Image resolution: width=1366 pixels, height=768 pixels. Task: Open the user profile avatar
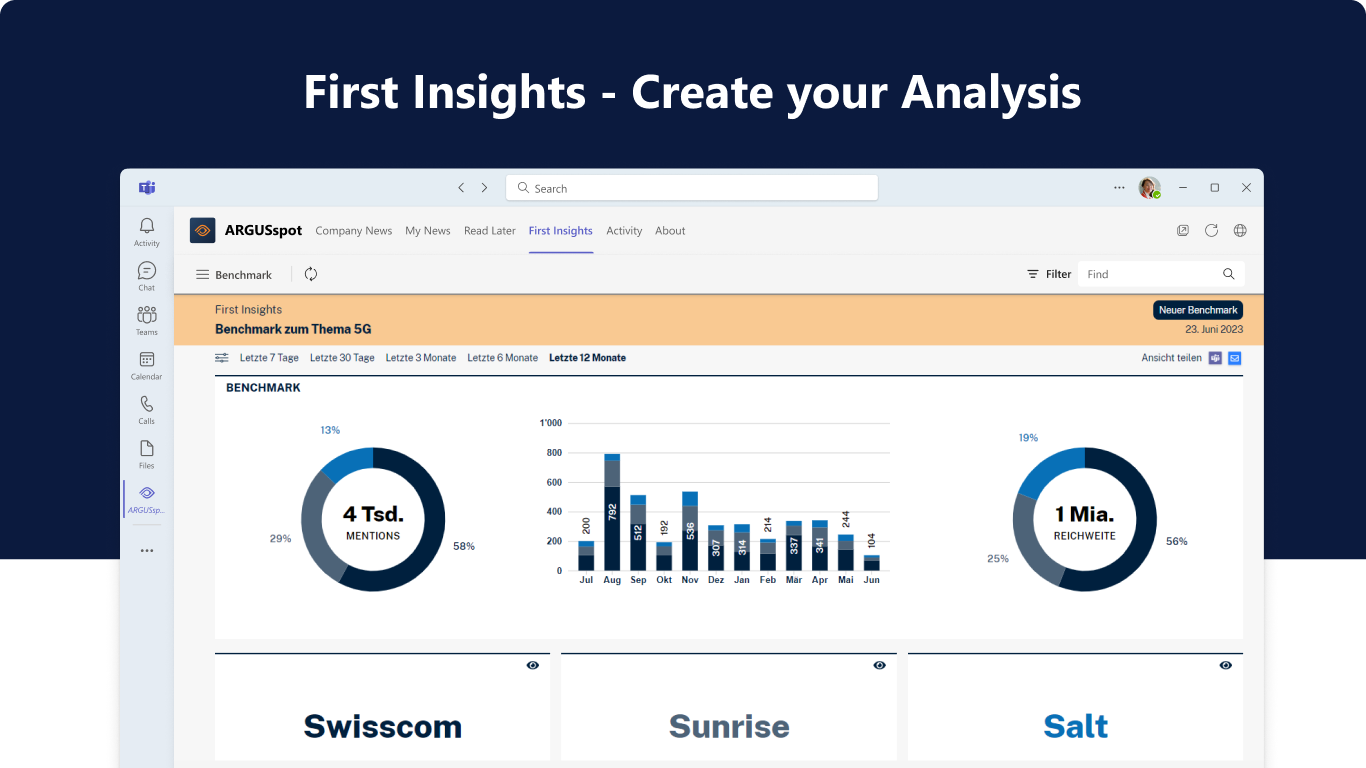point(1149,188)
